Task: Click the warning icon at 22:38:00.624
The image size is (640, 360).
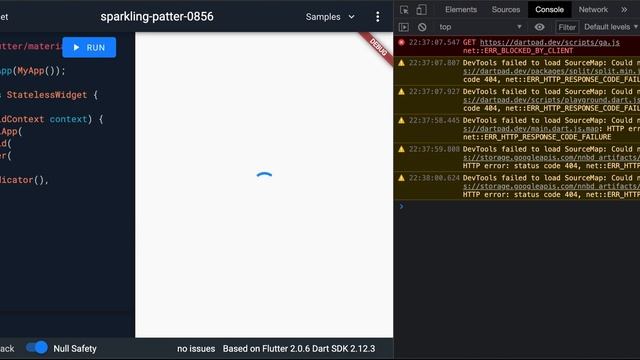Action: click(402, 178)
